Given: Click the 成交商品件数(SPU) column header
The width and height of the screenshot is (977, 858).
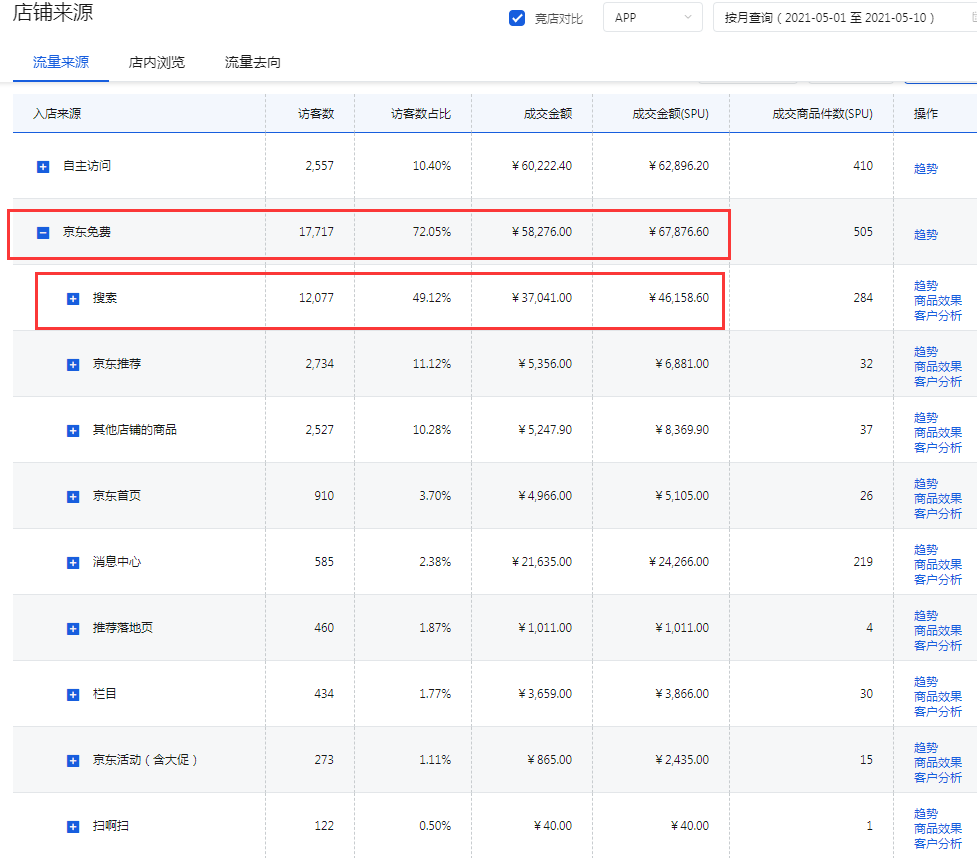Looking at the screenshot, I should coord(822,114).
